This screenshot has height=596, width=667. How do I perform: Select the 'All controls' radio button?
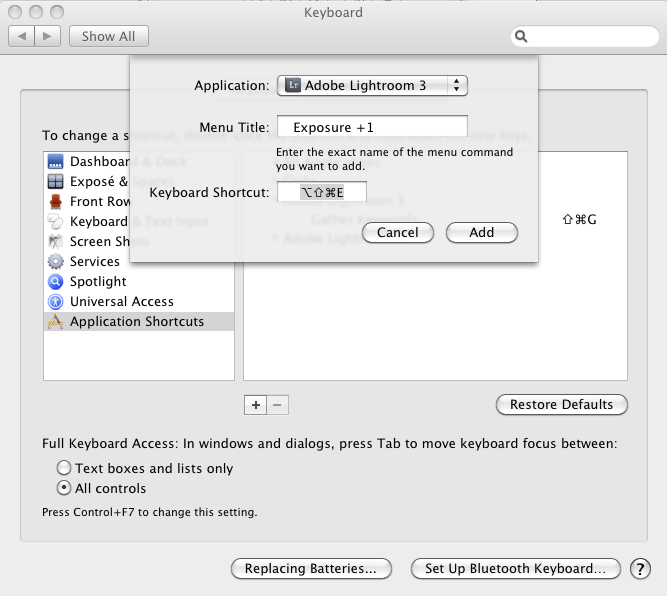tap(64, 489)
